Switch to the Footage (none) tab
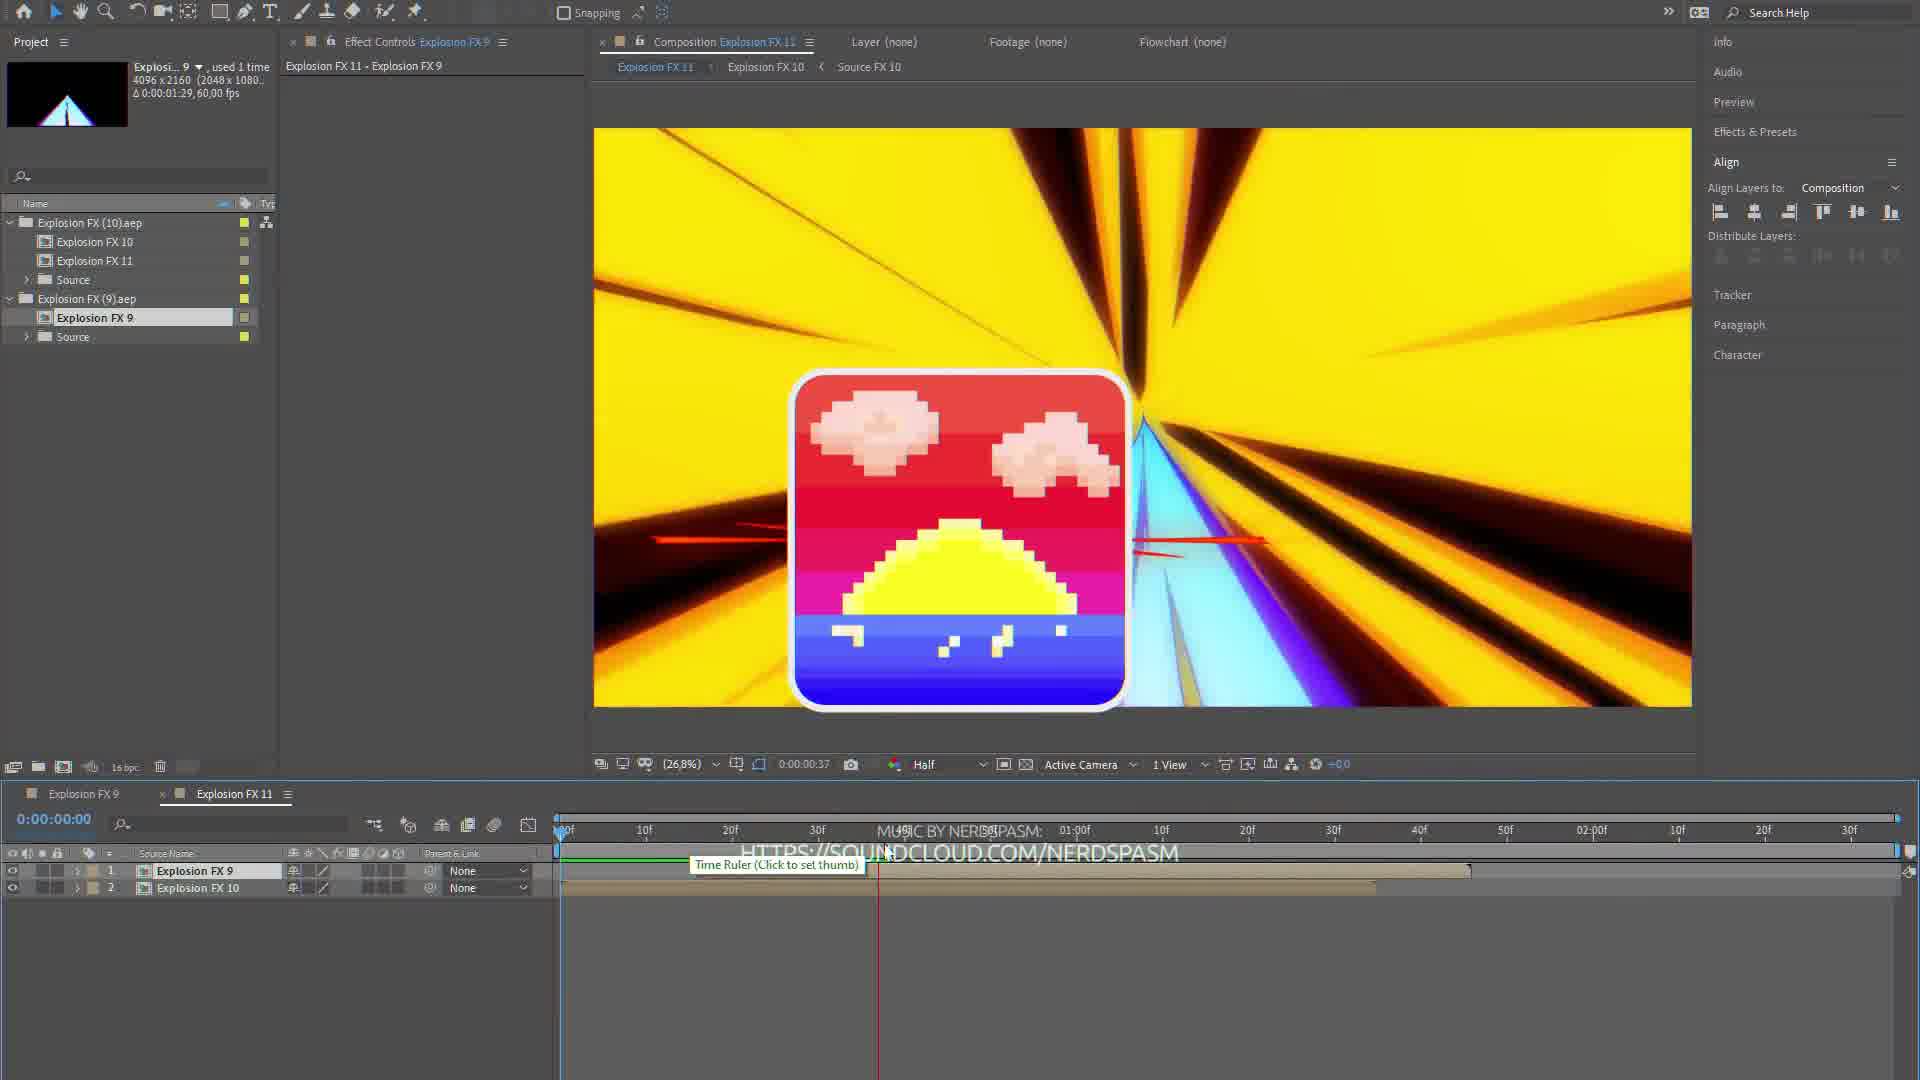The image size is (1920, 1080). (1028, 42)
